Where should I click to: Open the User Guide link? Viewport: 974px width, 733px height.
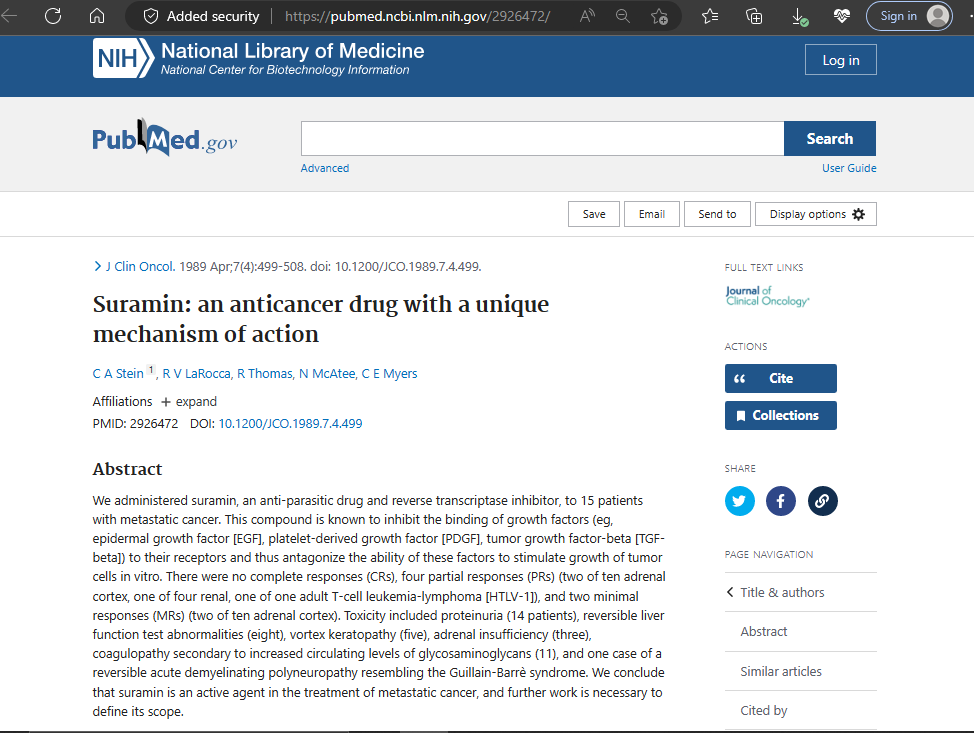pos(849,168)
